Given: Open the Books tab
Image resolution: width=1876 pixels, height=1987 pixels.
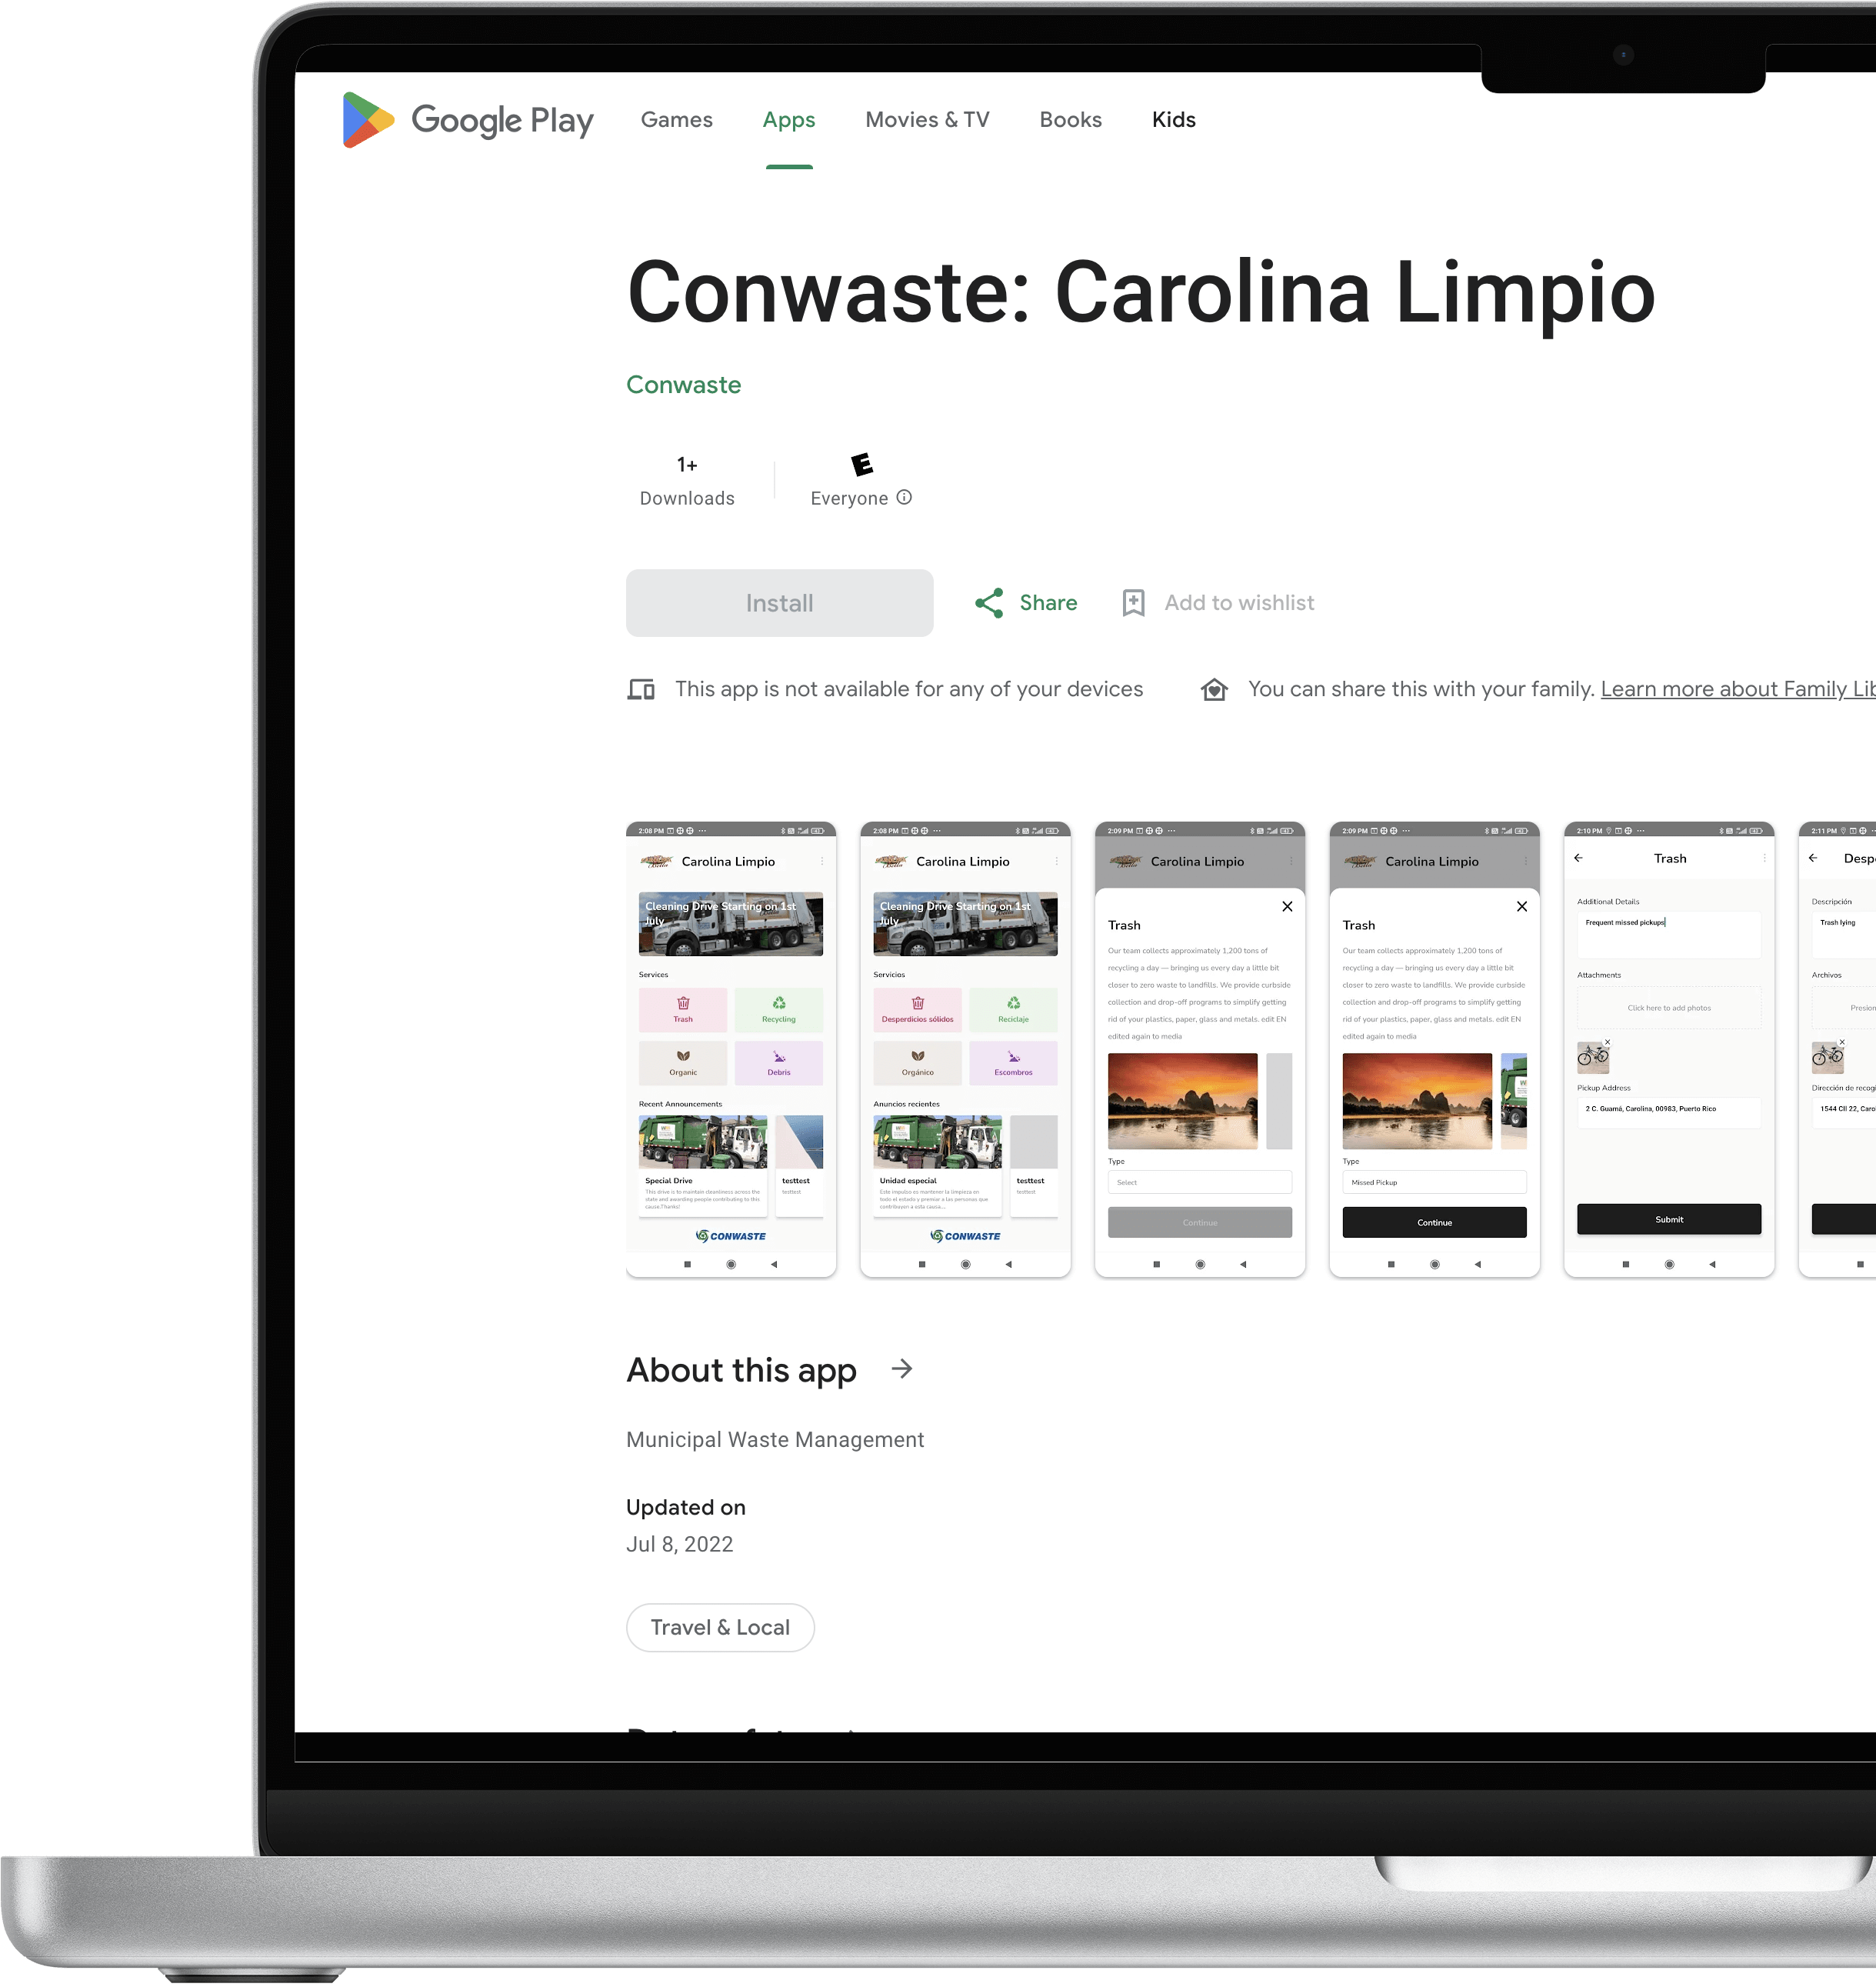Looking at the screenshot, I should 1070,120.
